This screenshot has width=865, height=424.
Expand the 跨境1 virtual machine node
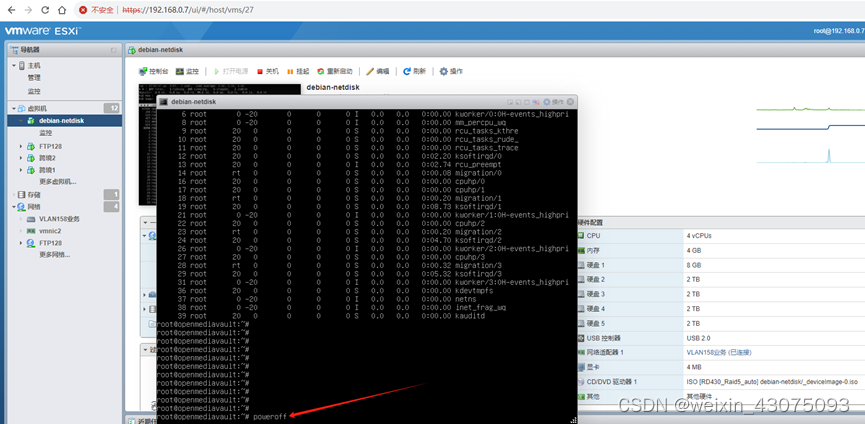point(21,170)
